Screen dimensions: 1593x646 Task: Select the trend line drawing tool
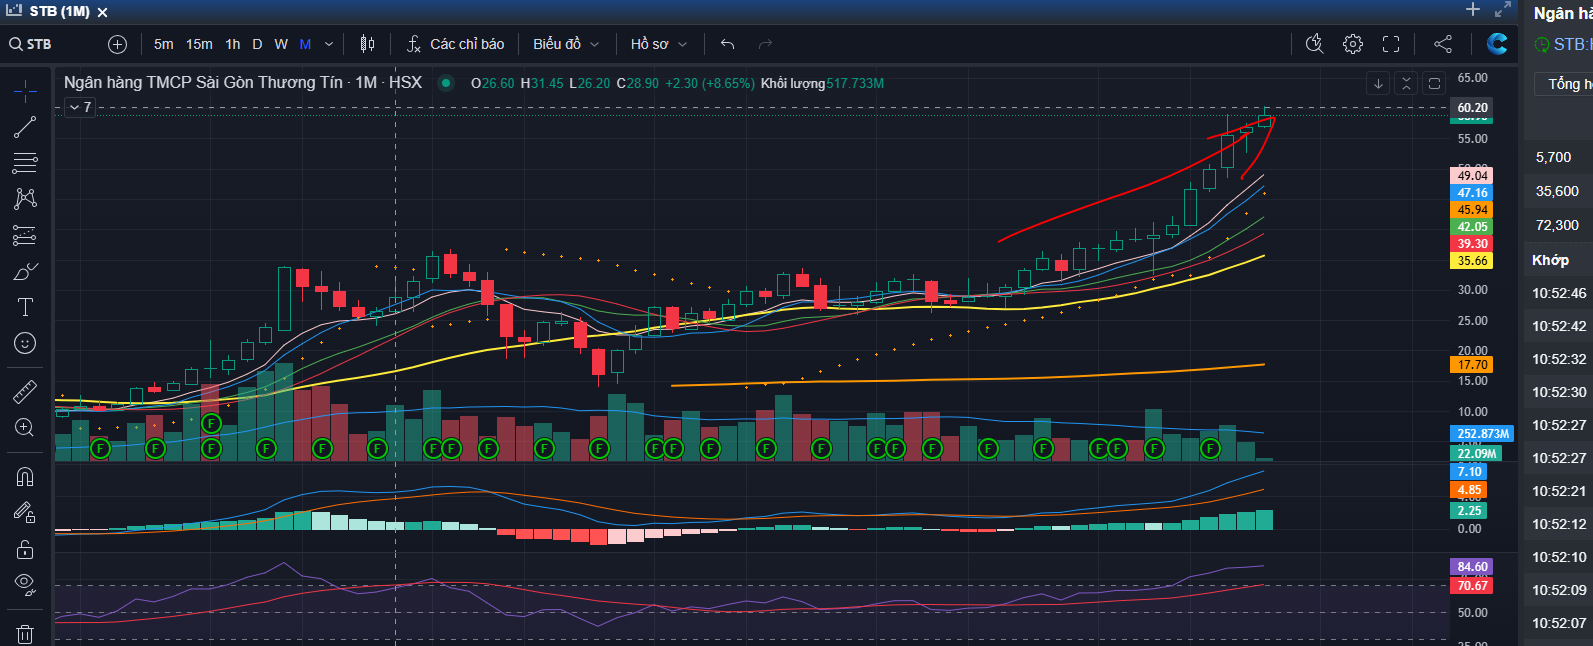click(x=25, y=127)
